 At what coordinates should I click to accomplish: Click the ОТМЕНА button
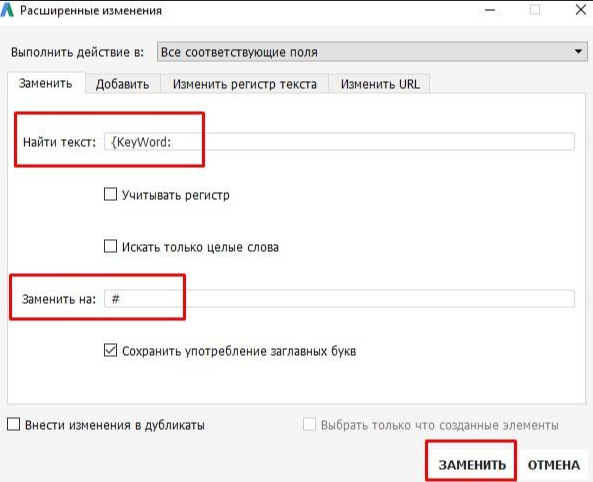tap(554, 465)
